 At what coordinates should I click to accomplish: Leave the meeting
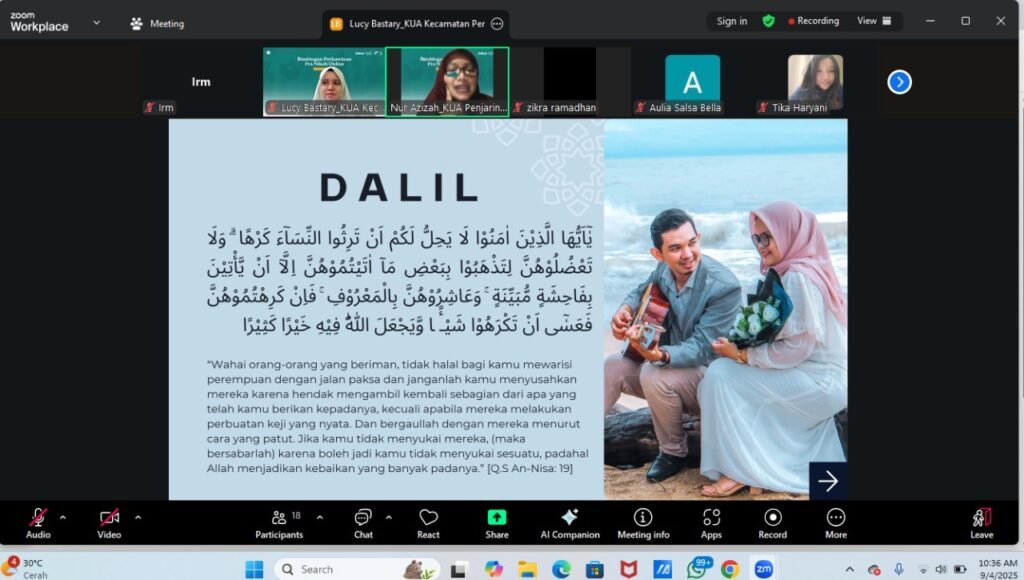981,522
